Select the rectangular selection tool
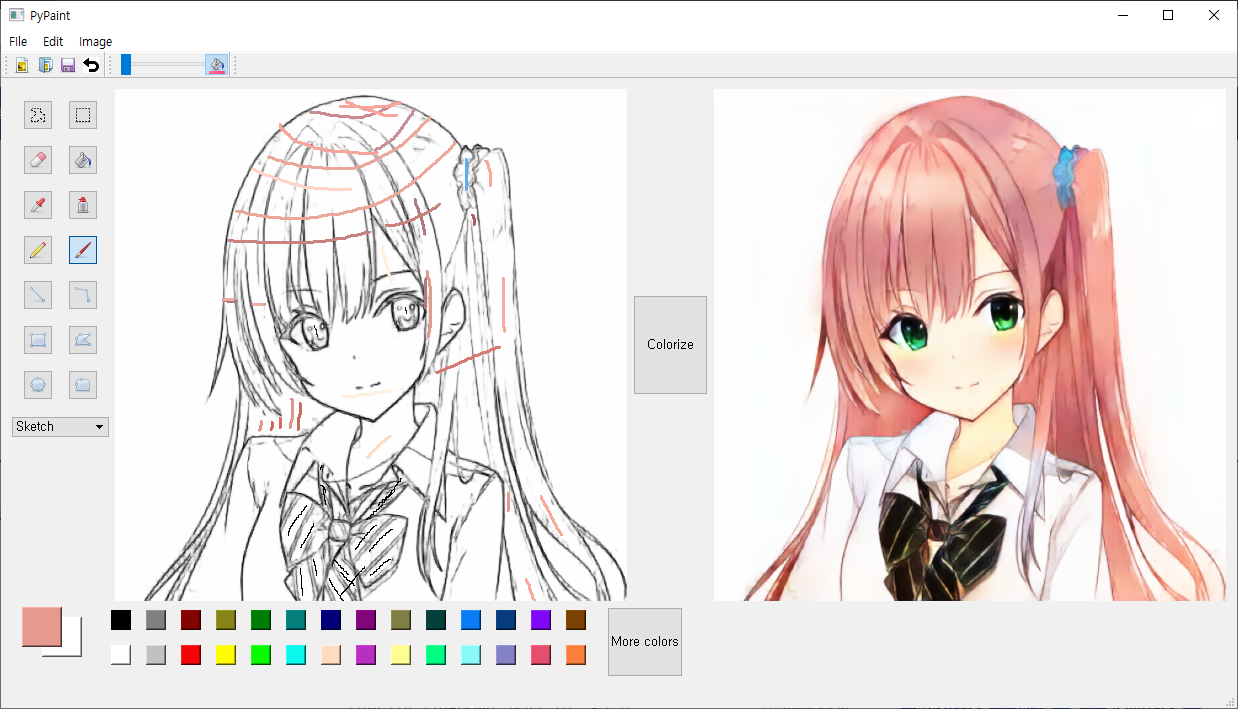This screenshot has width=1238, height=709. coord(83,115)
